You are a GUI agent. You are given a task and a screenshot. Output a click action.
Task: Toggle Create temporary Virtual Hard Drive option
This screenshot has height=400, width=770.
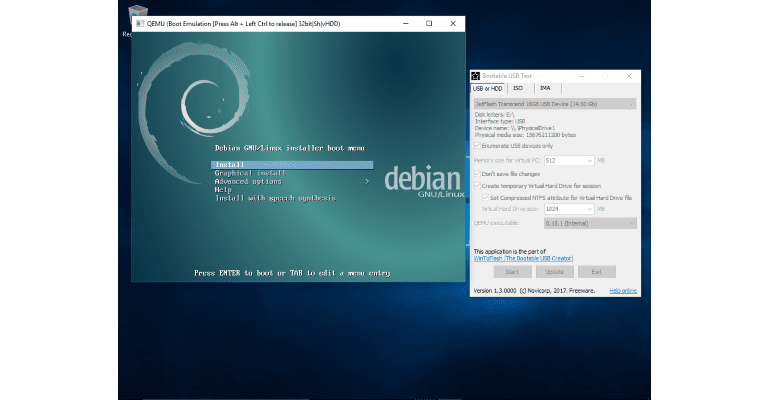tap(477, 186)
